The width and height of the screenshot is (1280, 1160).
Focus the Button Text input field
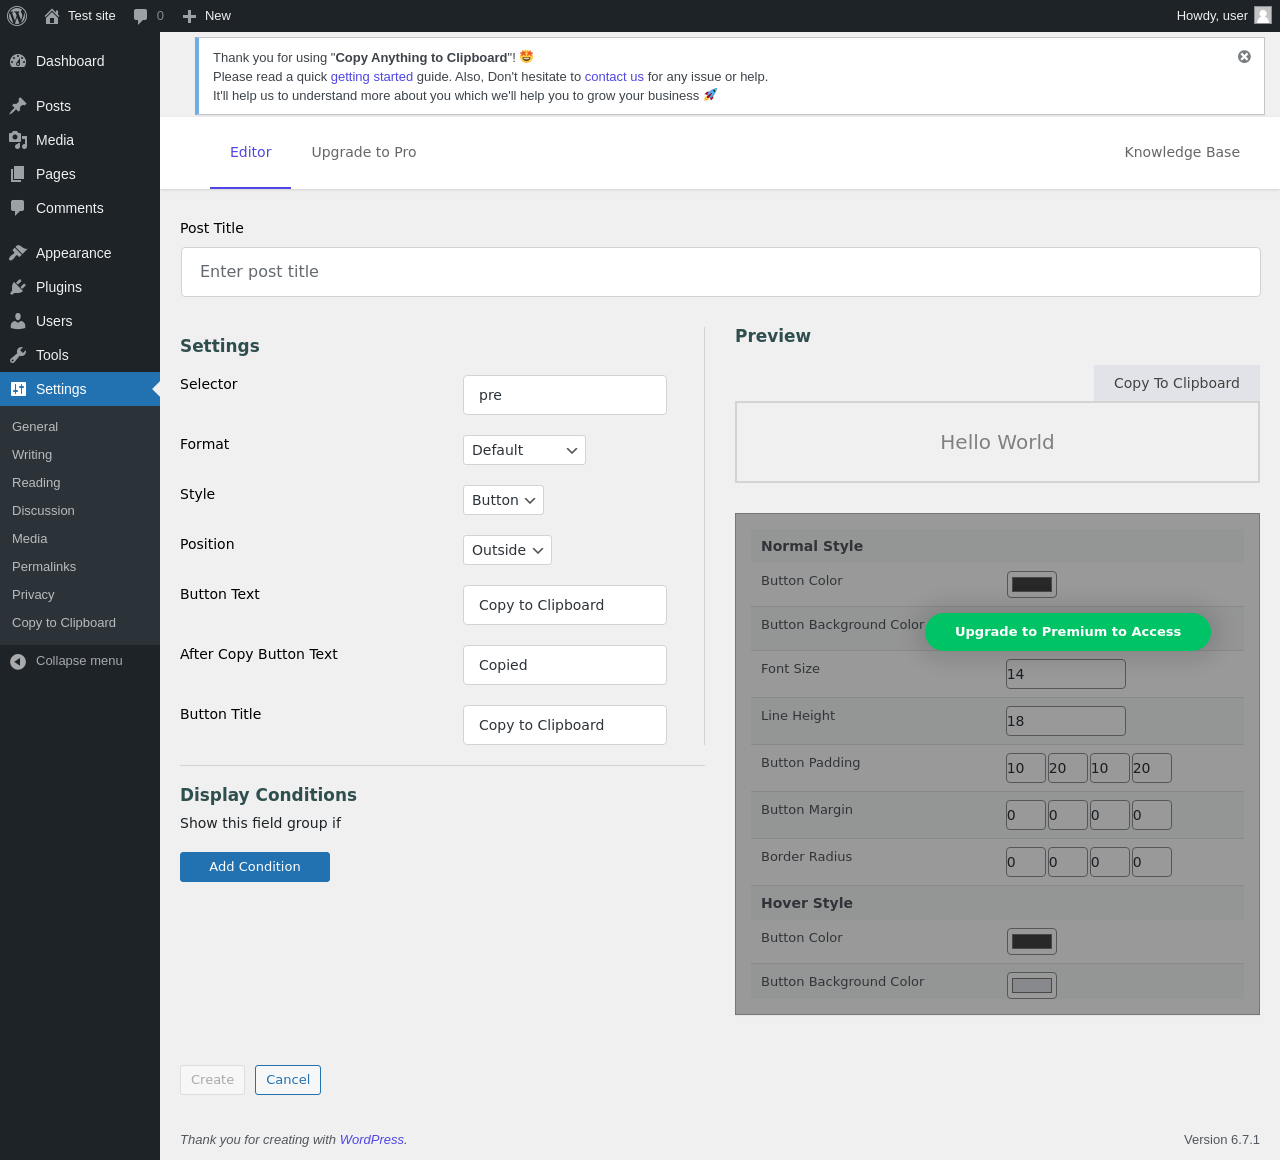pyautogui.click(x=565, y=605)
